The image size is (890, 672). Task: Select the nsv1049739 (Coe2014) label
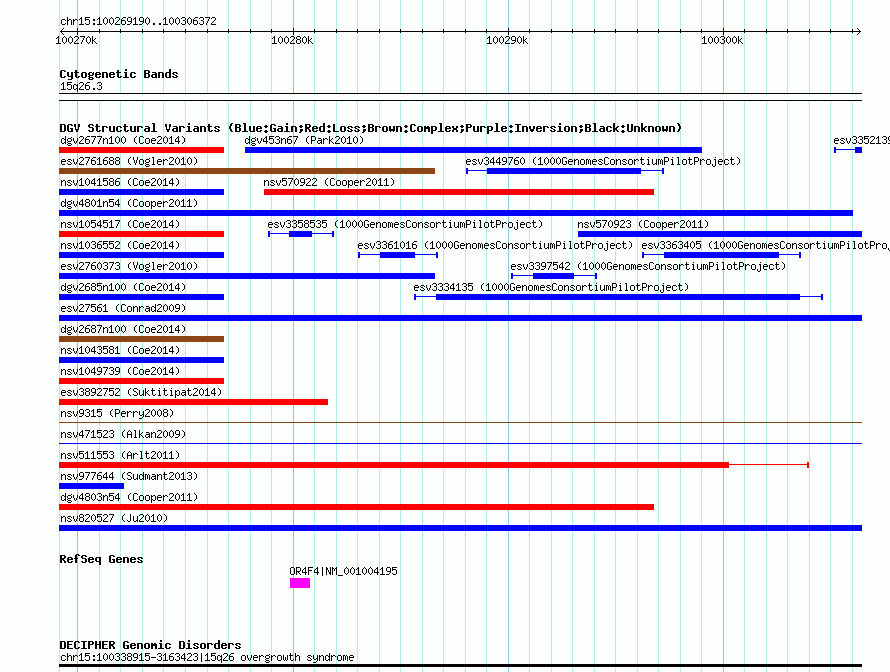(120, 371)
